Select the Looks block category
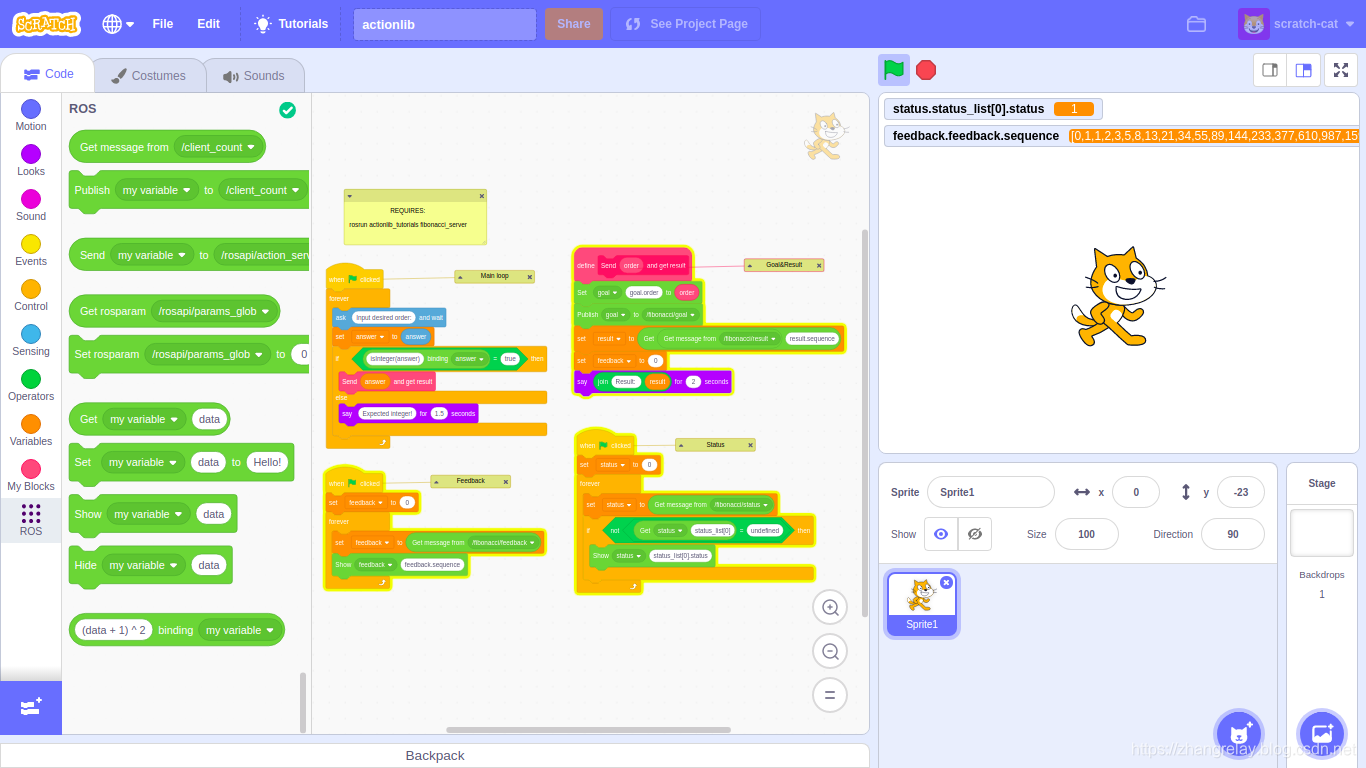The height and width of the screenshot is (768, 1366). coord(31,161)
